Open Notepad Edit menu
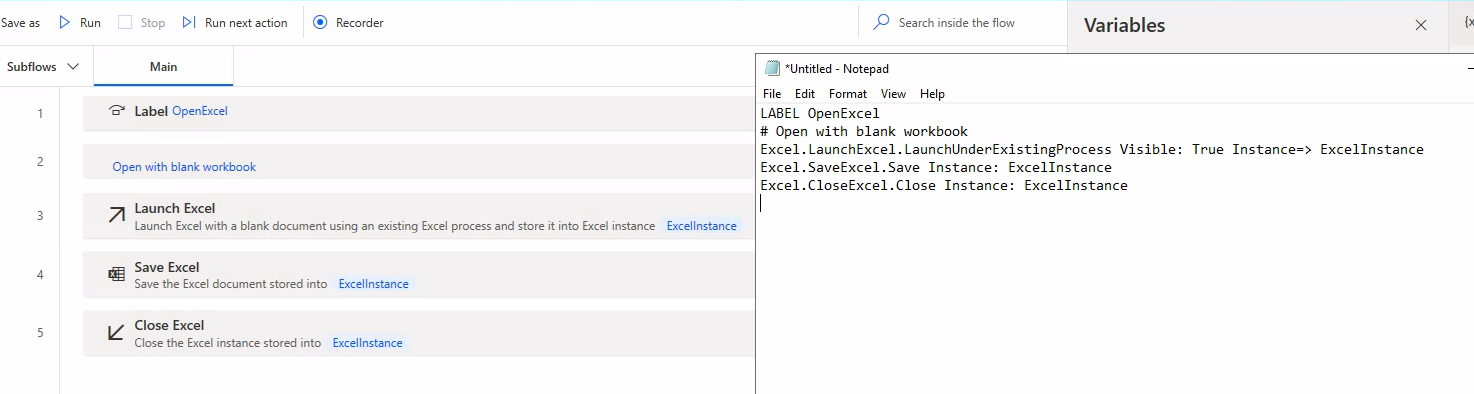Screen dimensions: 1474x394 [805, 94]
